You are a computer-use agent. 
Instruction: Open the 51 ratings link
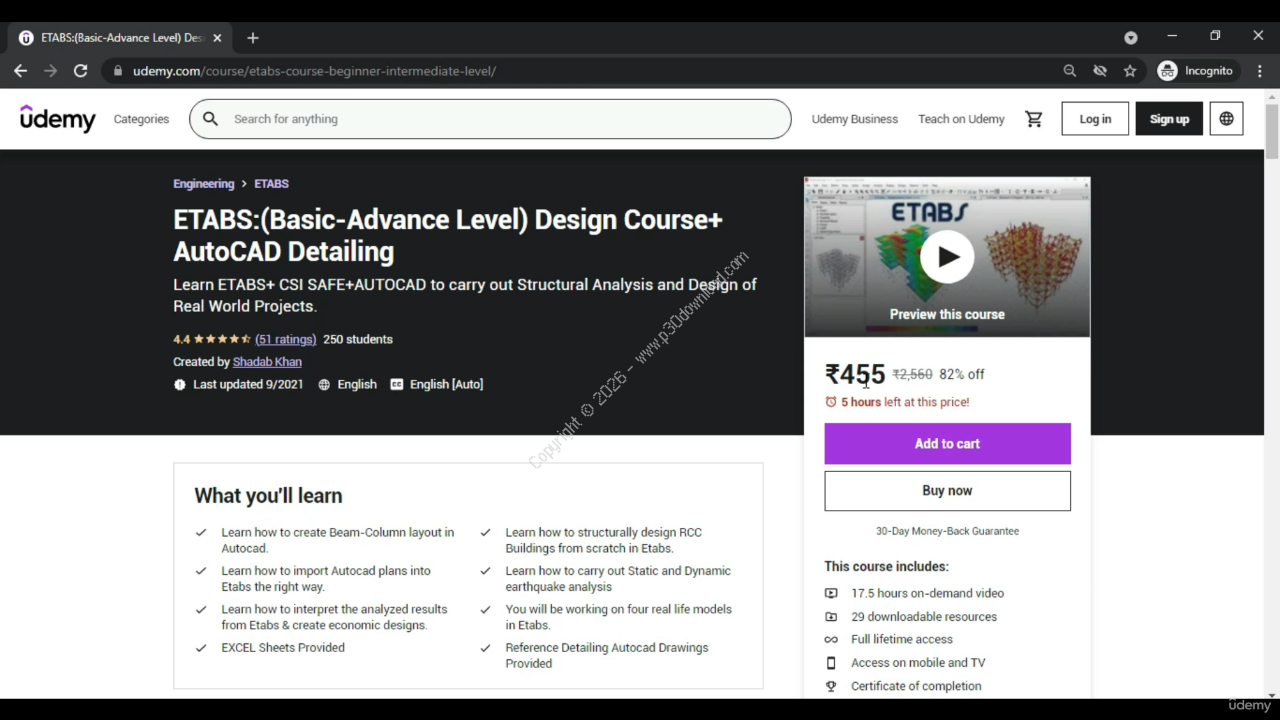click(285, 339)
